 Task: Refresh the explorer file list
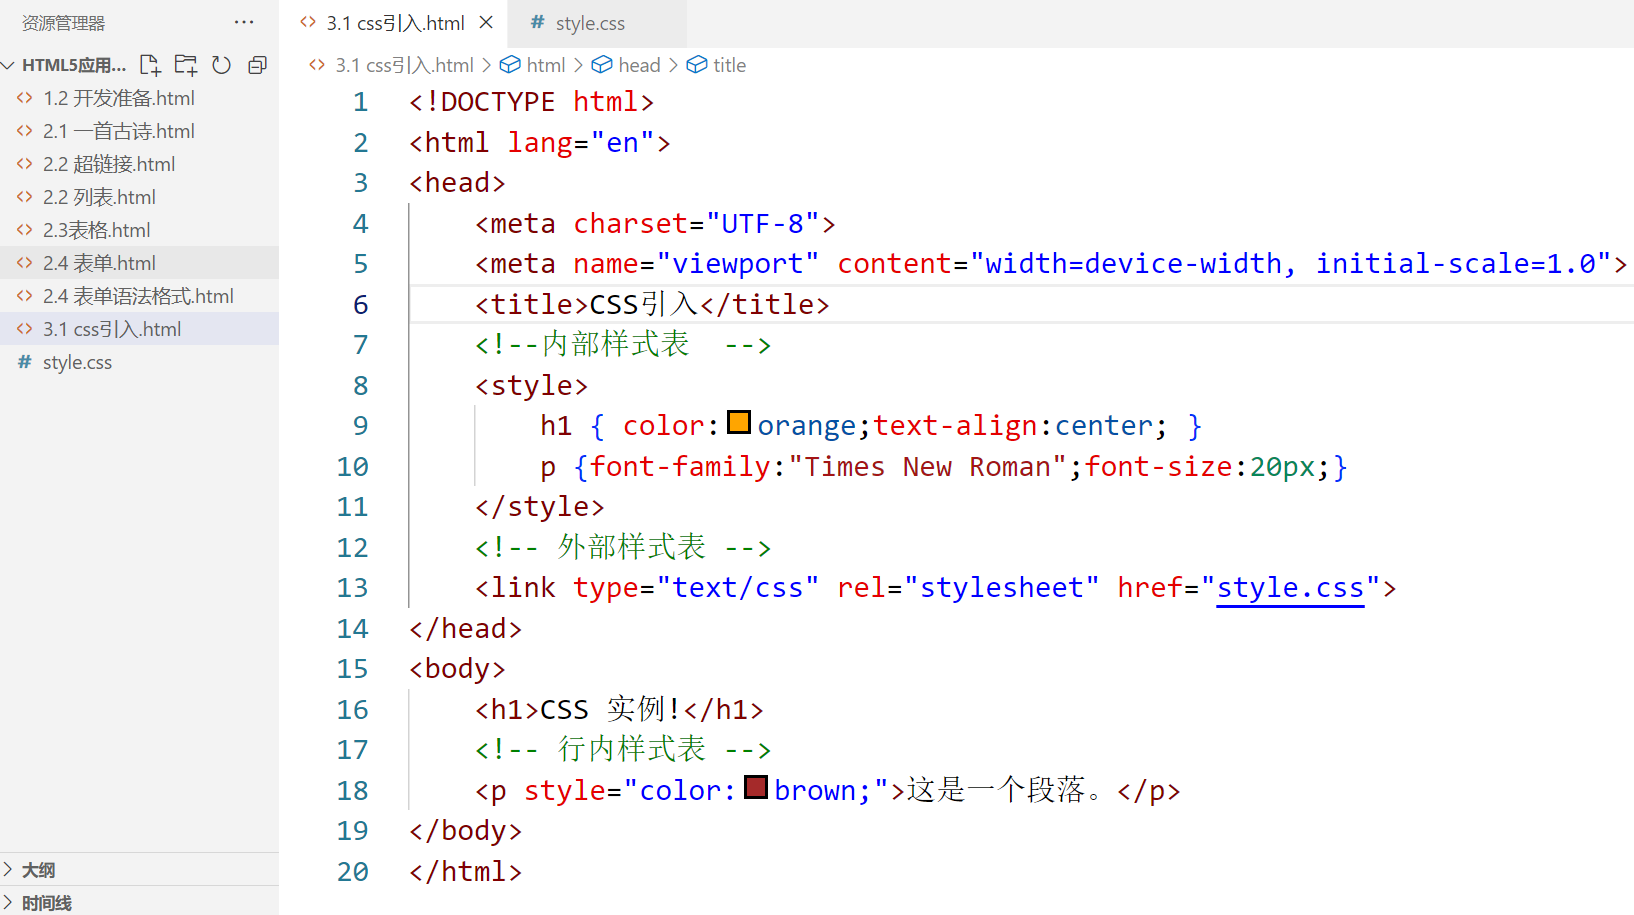click(x=222, y=65)
